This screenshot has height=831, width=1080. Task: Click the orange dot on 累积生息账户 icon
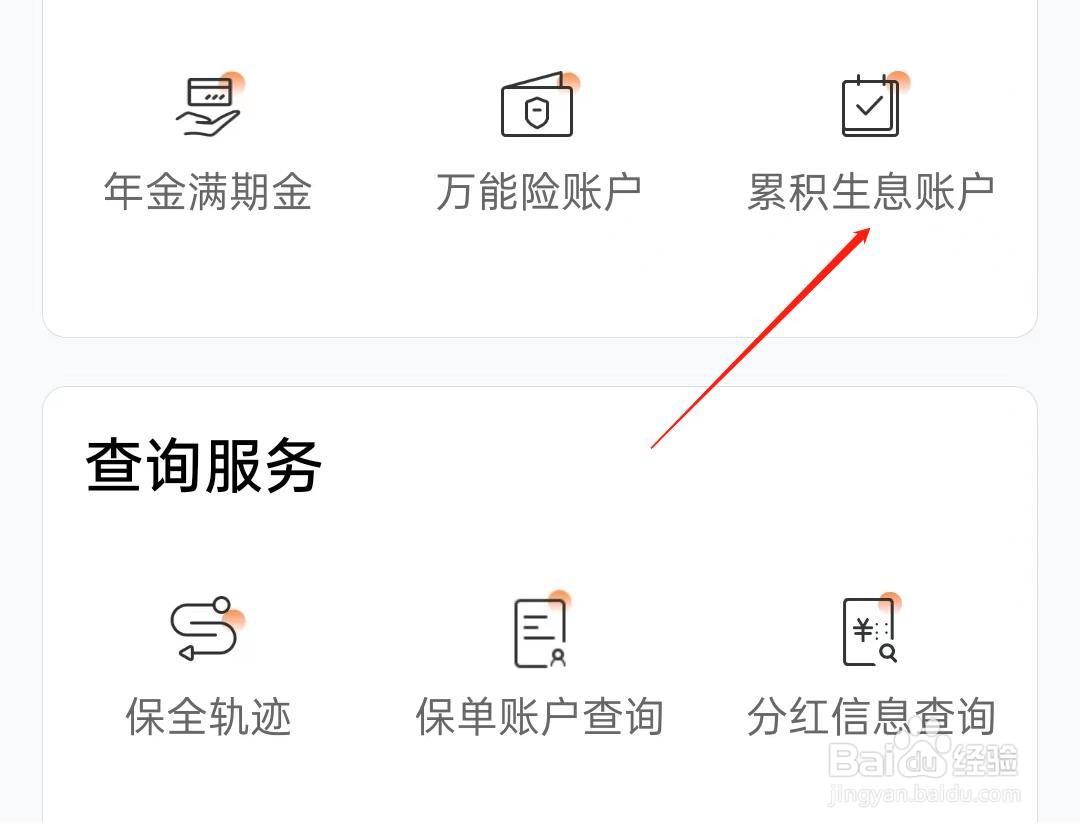tap(898, 82)
